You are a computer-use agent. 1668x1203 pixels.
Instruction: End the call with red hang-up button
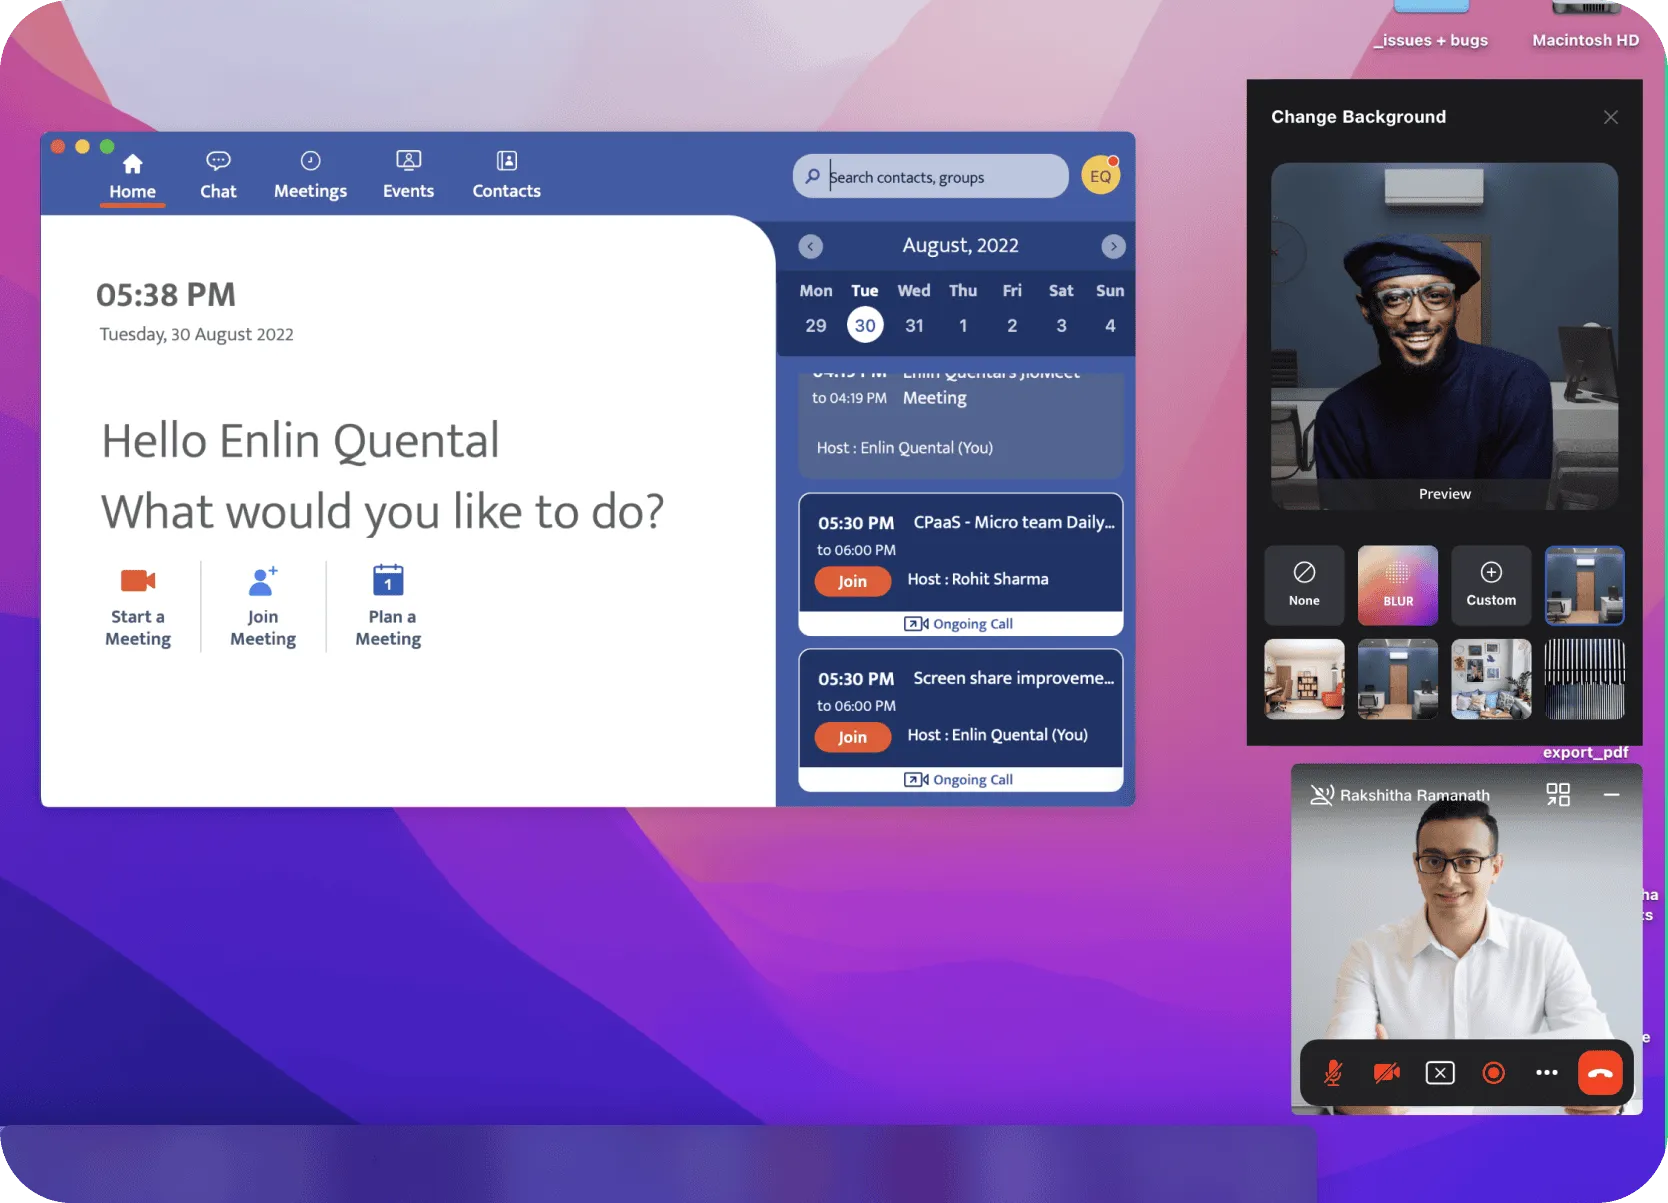click(x=1600, y=1073)
